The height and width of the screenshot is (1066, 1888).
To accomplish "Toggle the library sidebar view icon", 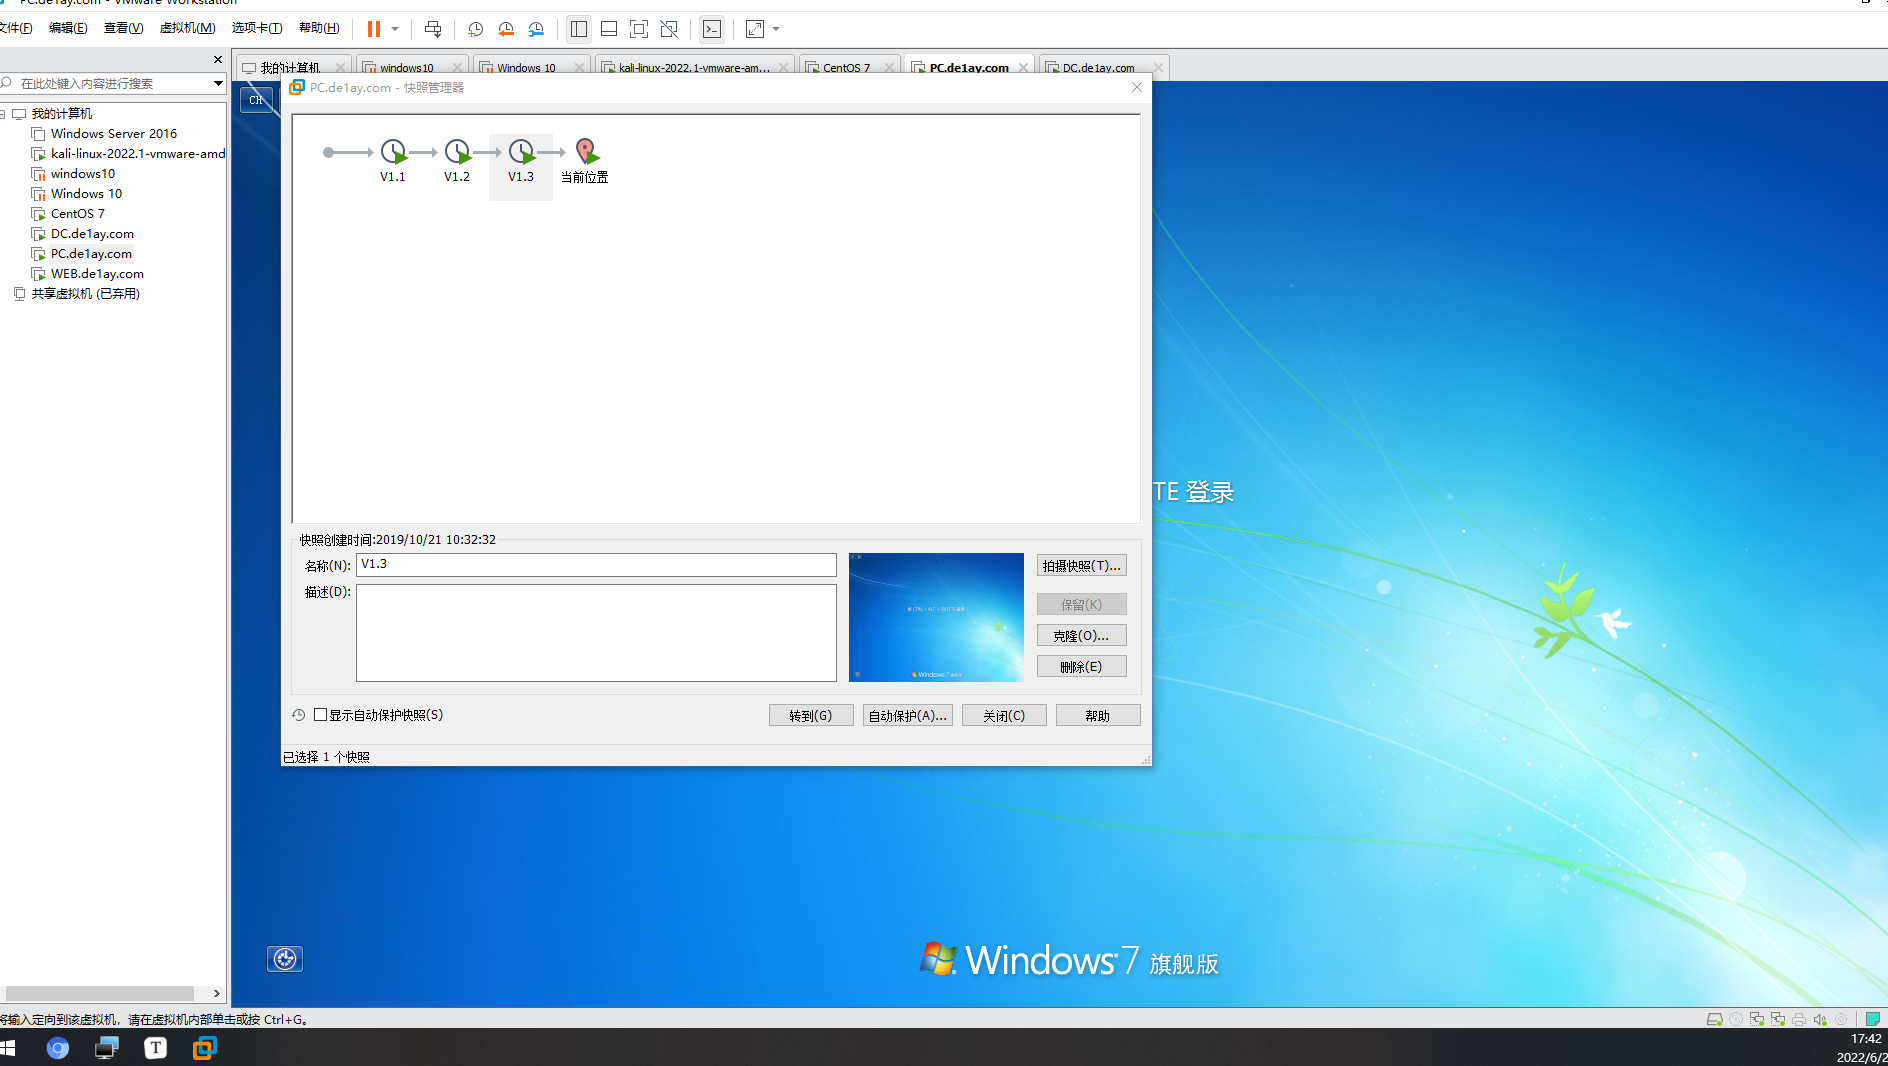I will coord(579,29).
